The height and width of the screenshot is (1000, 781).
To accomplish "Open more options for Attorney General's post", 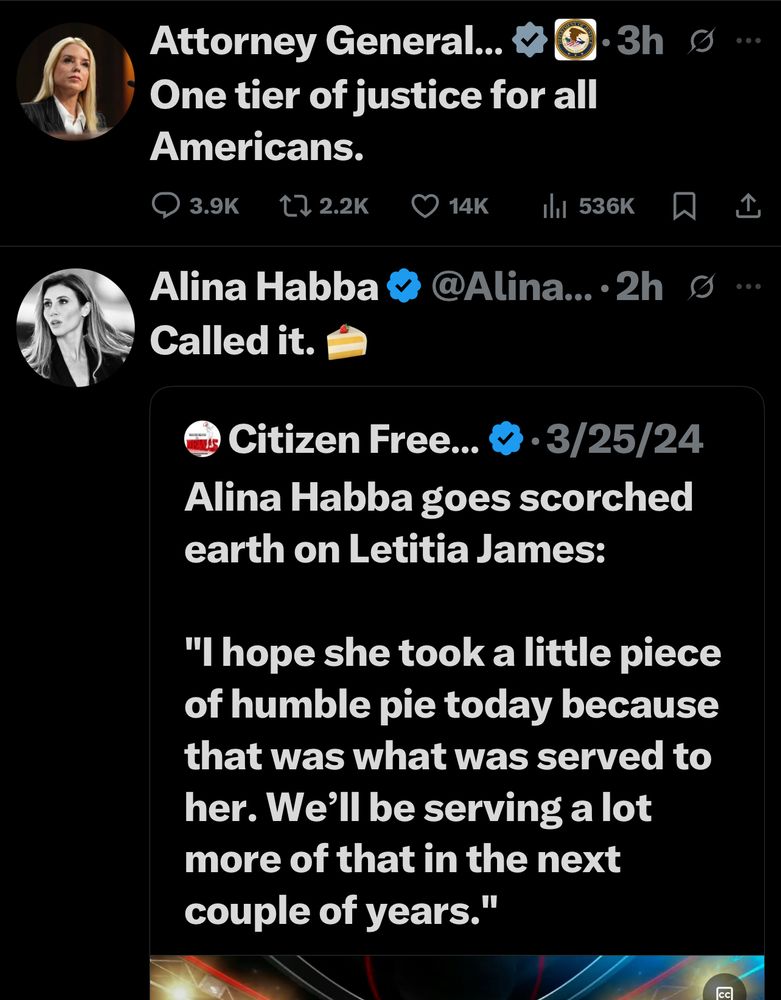I will 747,41.
